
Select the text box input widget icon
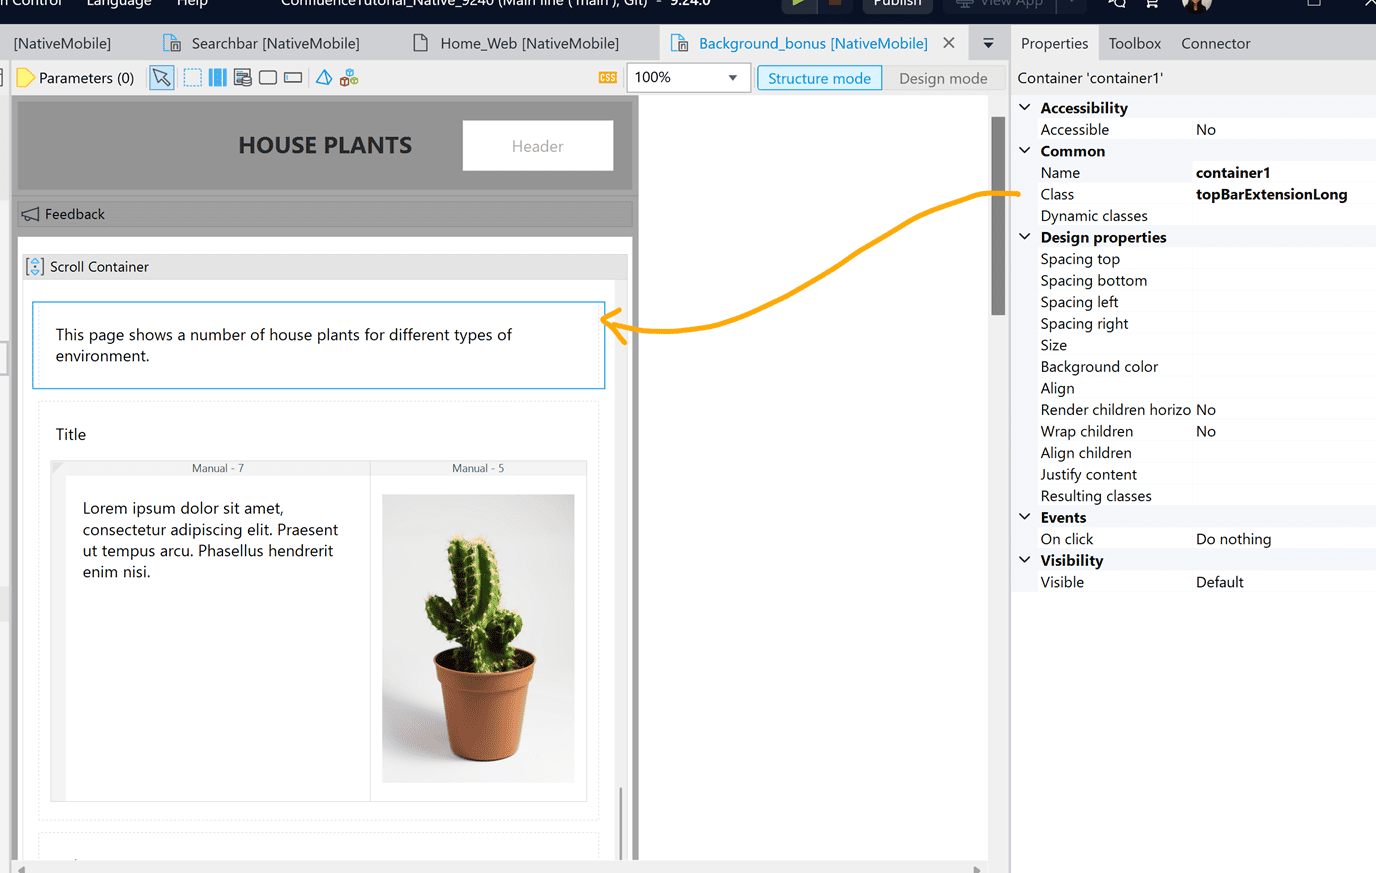(293, 78)
